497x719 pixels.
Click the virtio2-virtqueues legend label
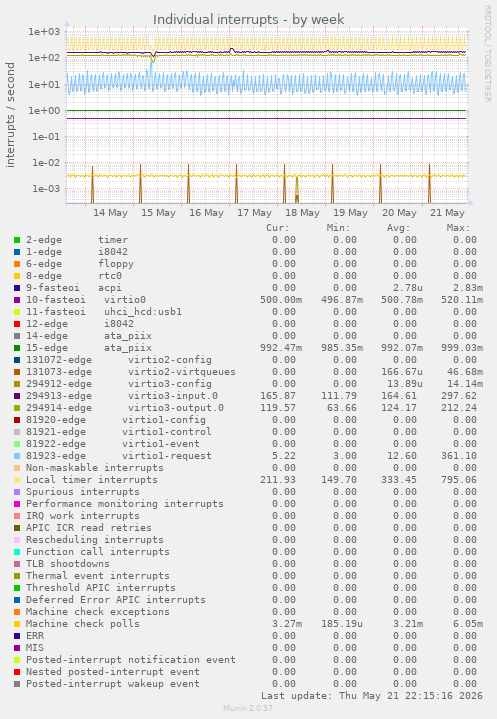(182, 372)
